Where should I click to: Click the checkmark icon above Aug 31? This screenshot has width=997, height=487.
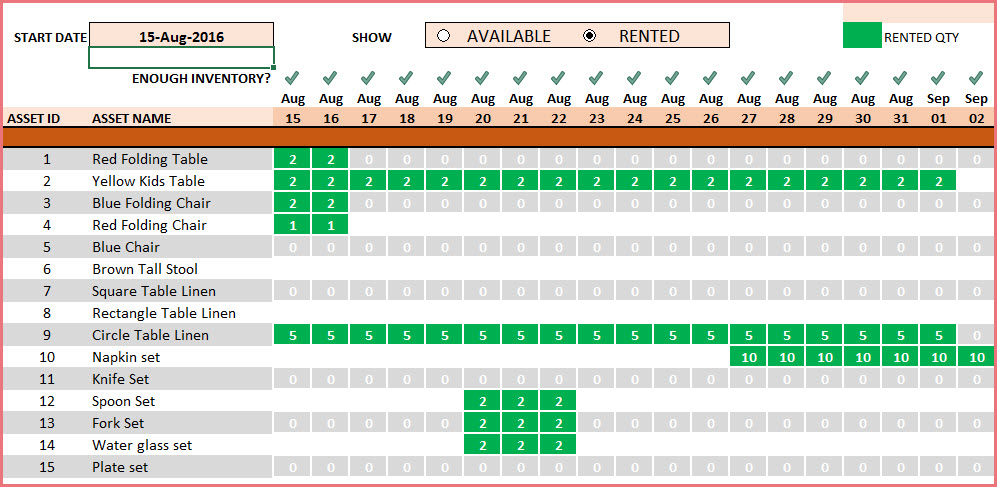click(900, 77)
